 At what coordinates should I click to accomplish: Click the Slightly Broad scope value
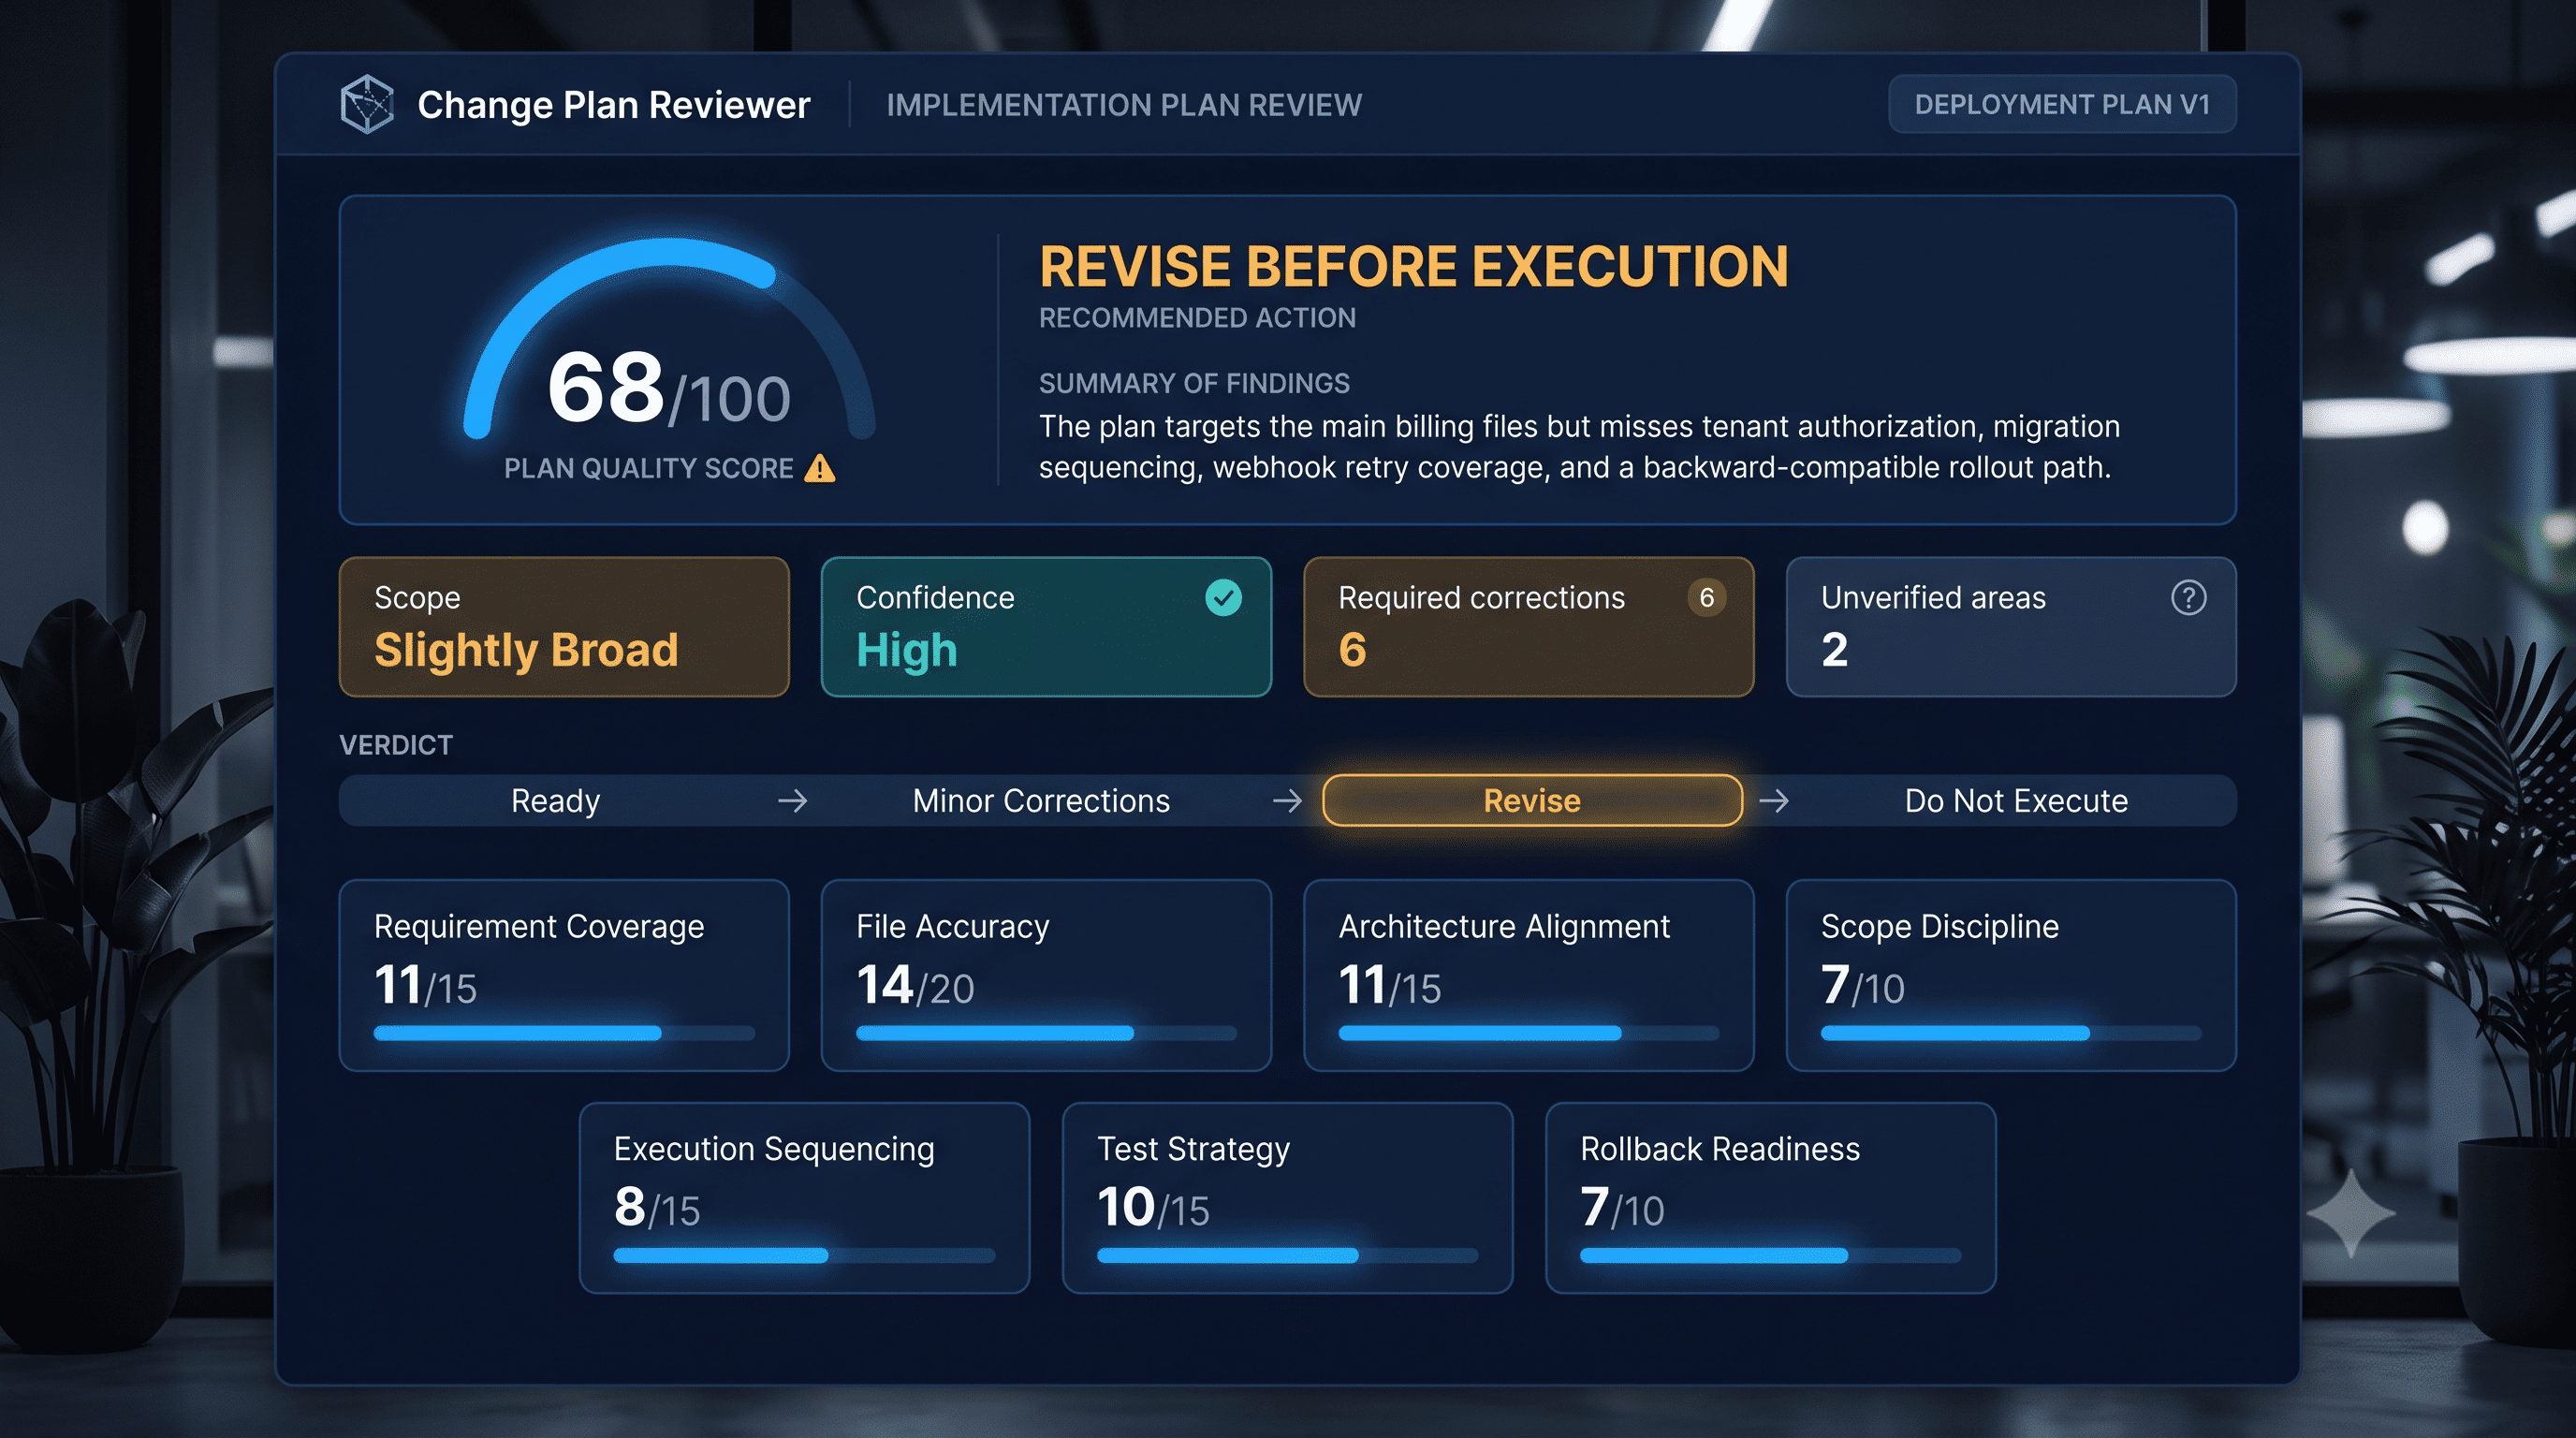pyautogui.click(x=526, y=650)
